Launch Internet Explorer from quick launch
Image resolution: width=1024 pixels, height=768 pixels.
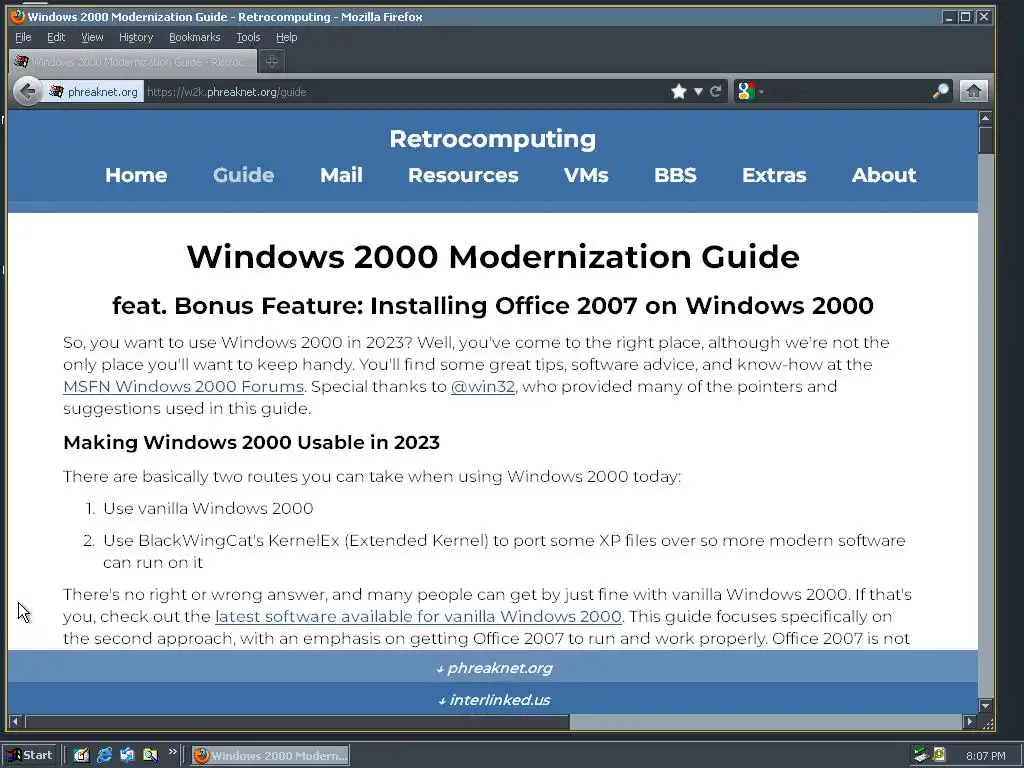[x=104, y=756]
